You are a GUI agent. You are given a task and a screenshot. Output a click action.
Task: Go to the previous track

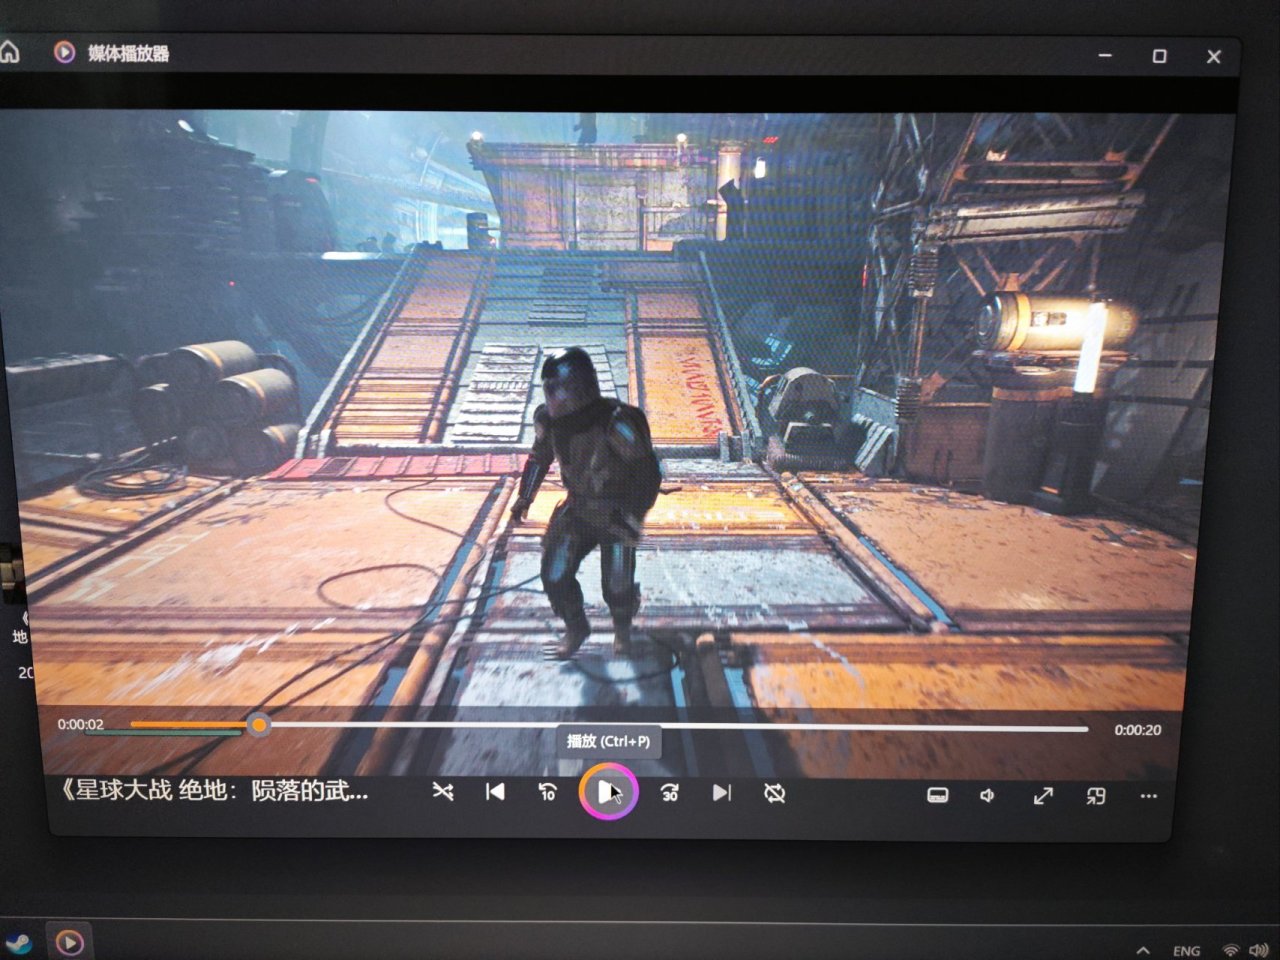(x=495, y=792)
